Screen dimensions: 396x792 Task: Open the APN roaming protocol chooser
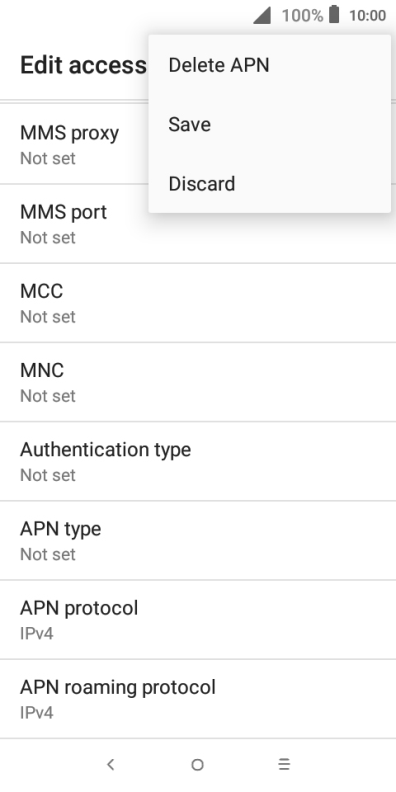pos(198,699)
